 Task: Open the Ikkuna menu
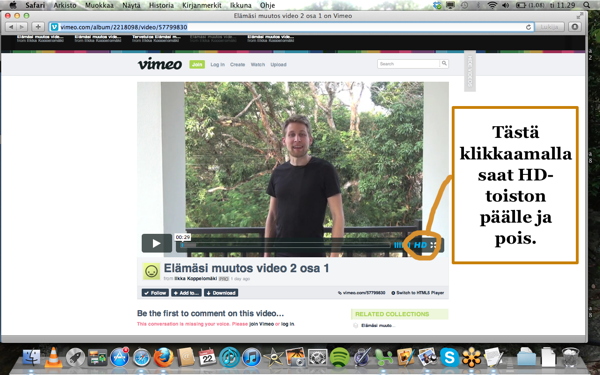241,5
